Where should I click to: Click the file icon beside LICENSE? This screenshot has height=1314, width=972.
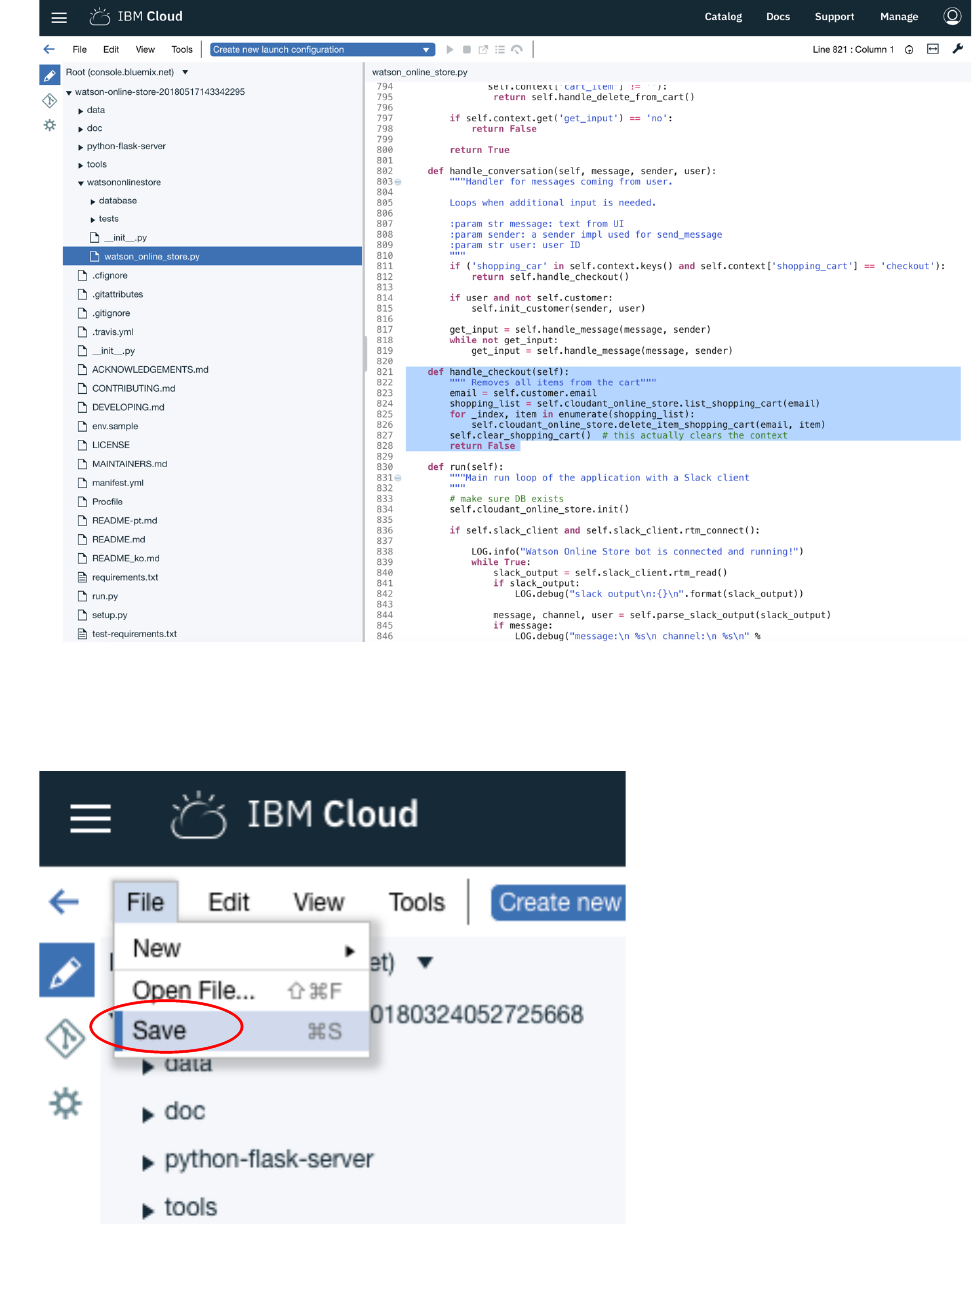83,445
